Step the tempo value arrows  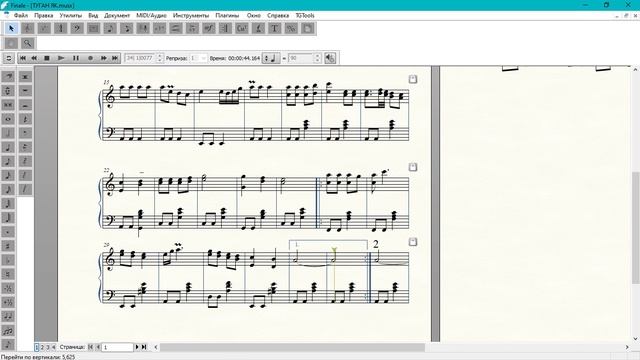317,58
